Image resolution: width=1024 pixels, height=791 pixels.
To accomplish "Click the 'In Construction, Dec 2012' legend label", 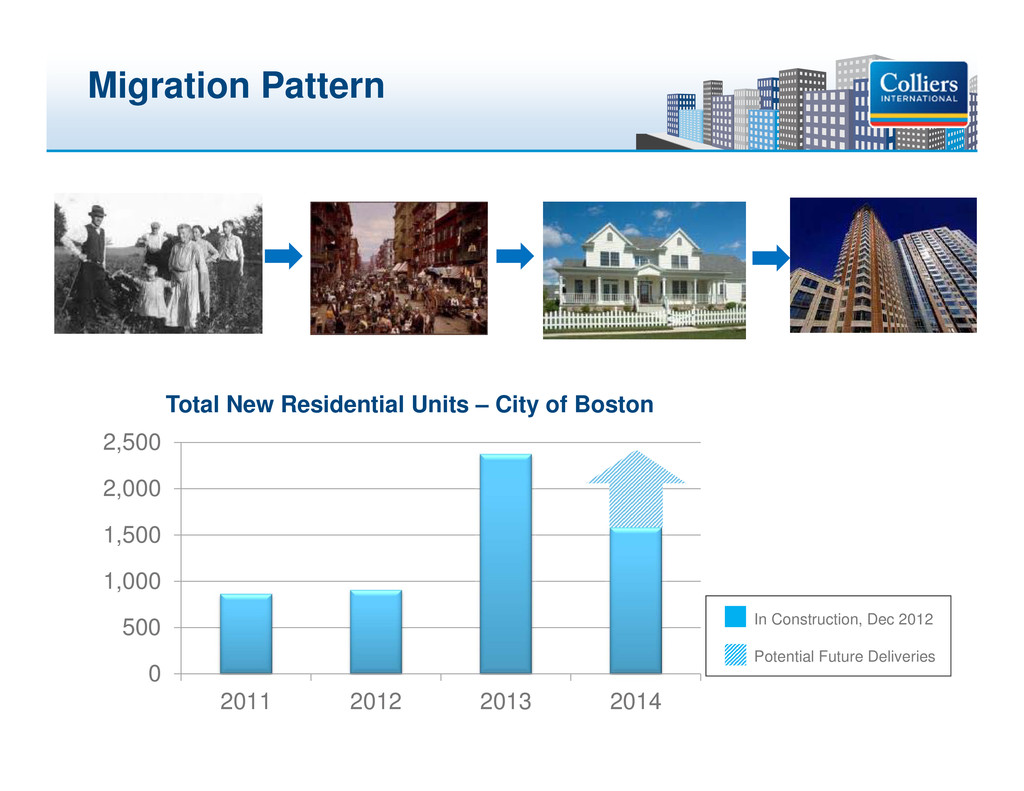I will click(x=843, y=619).
